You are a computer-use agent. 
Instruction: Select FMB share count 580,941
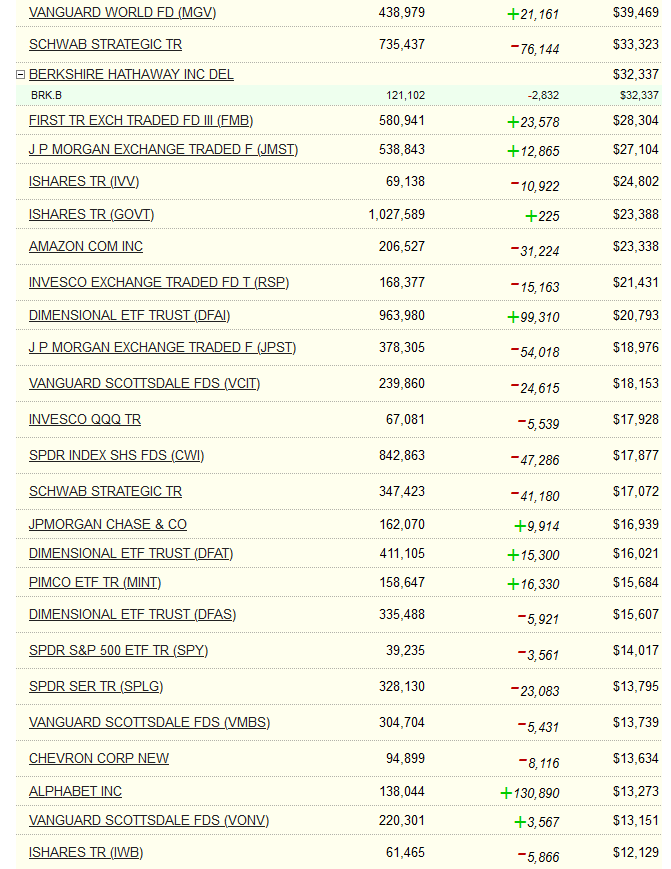pos(402,120)
